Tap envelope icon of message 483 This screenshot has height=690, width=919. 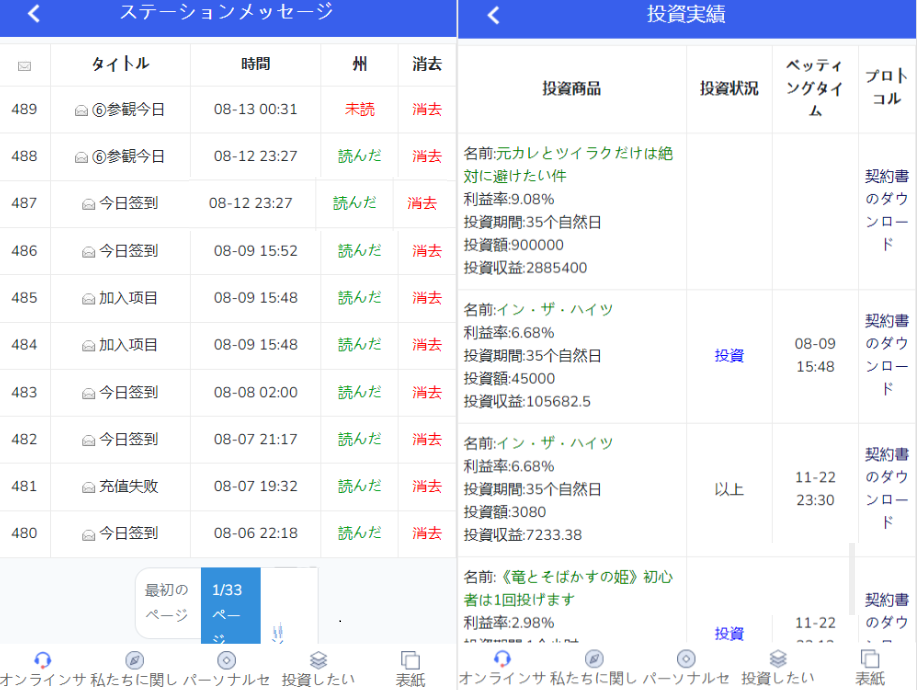point(89,393)
